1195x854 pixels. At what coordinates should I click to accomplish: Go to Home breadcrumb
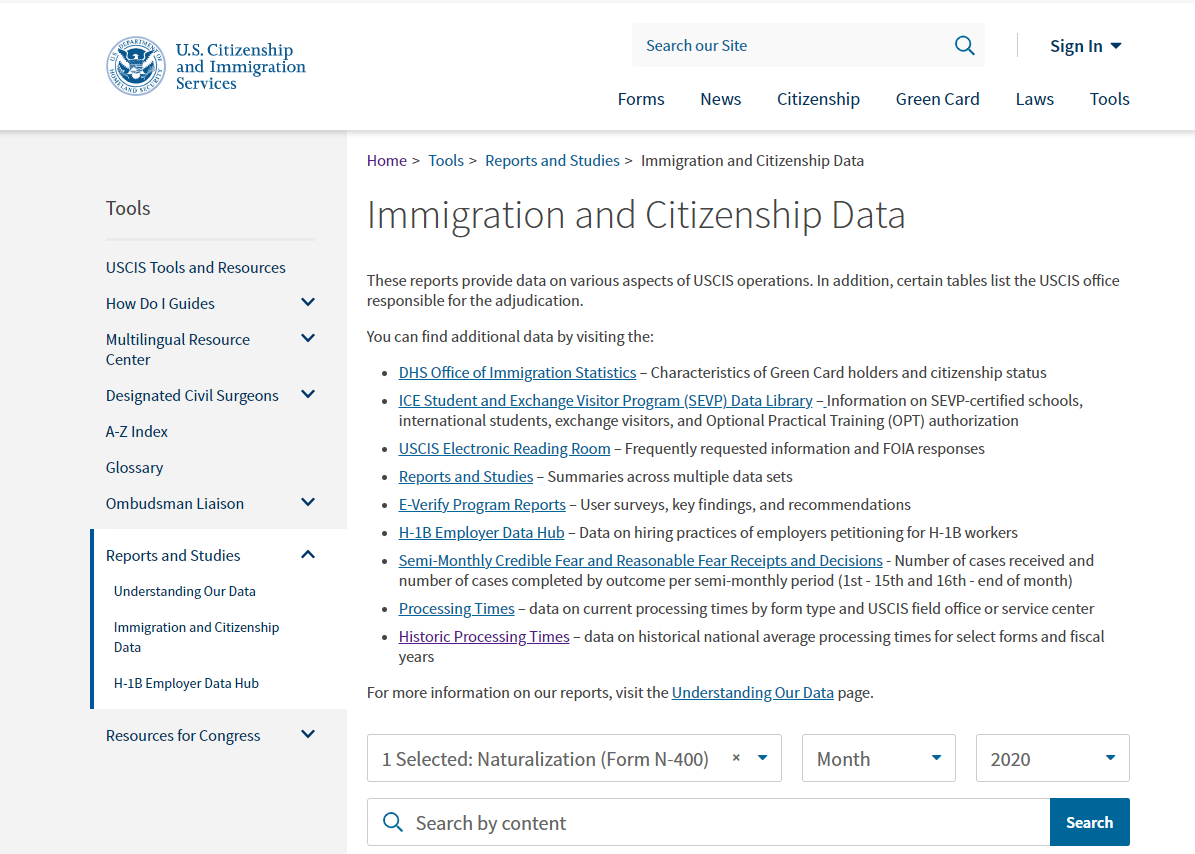click(386, 161)
